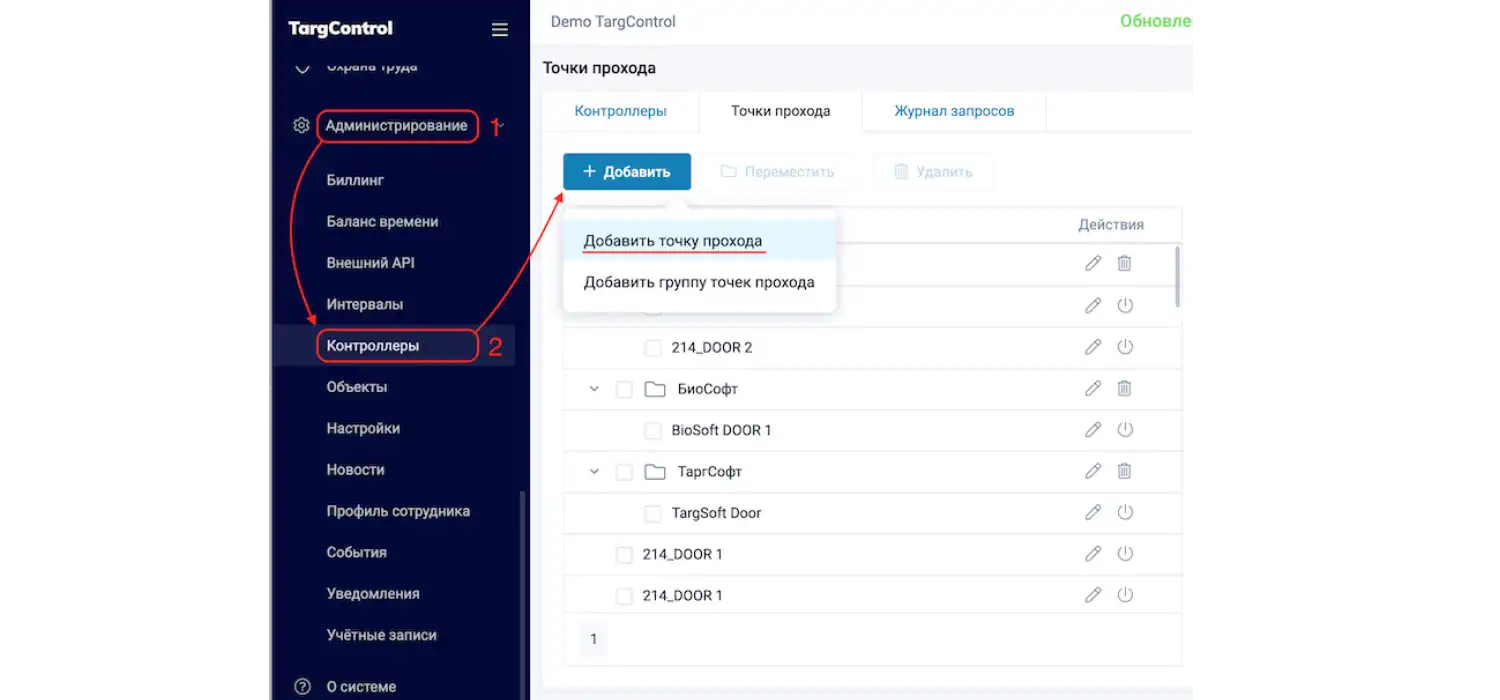The width and height of the screenshot is (1500, 700).
Task: Click the ТаргСофт group name
Action: pyautogui.click(x=710, y=471)
